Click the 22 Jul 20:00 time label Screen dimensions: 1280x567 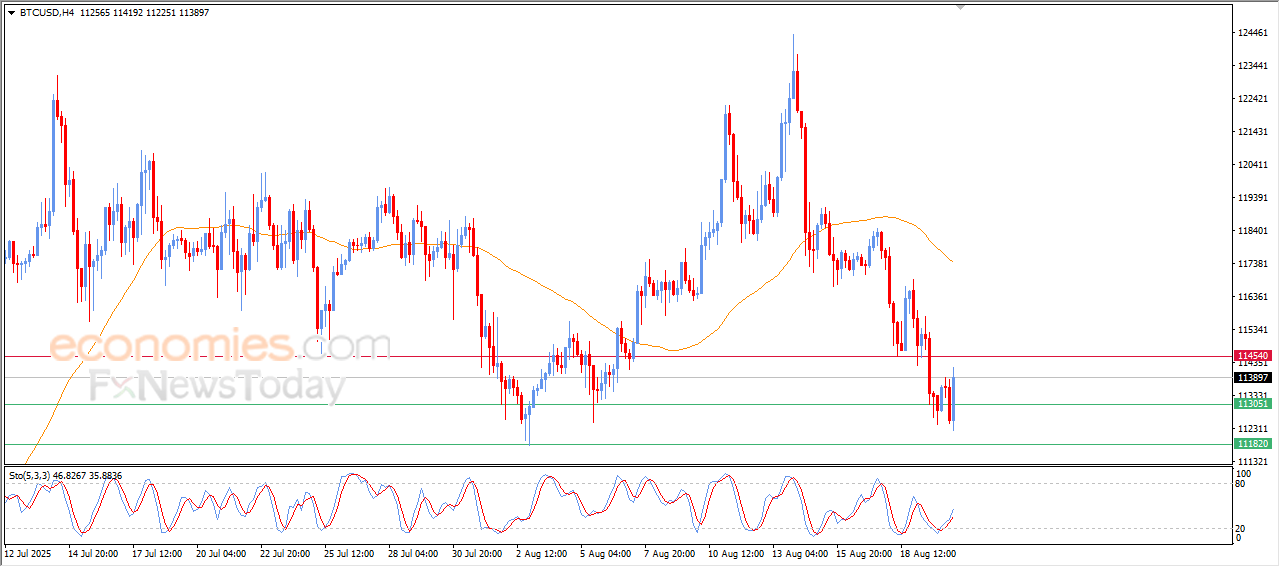[285, 552]
